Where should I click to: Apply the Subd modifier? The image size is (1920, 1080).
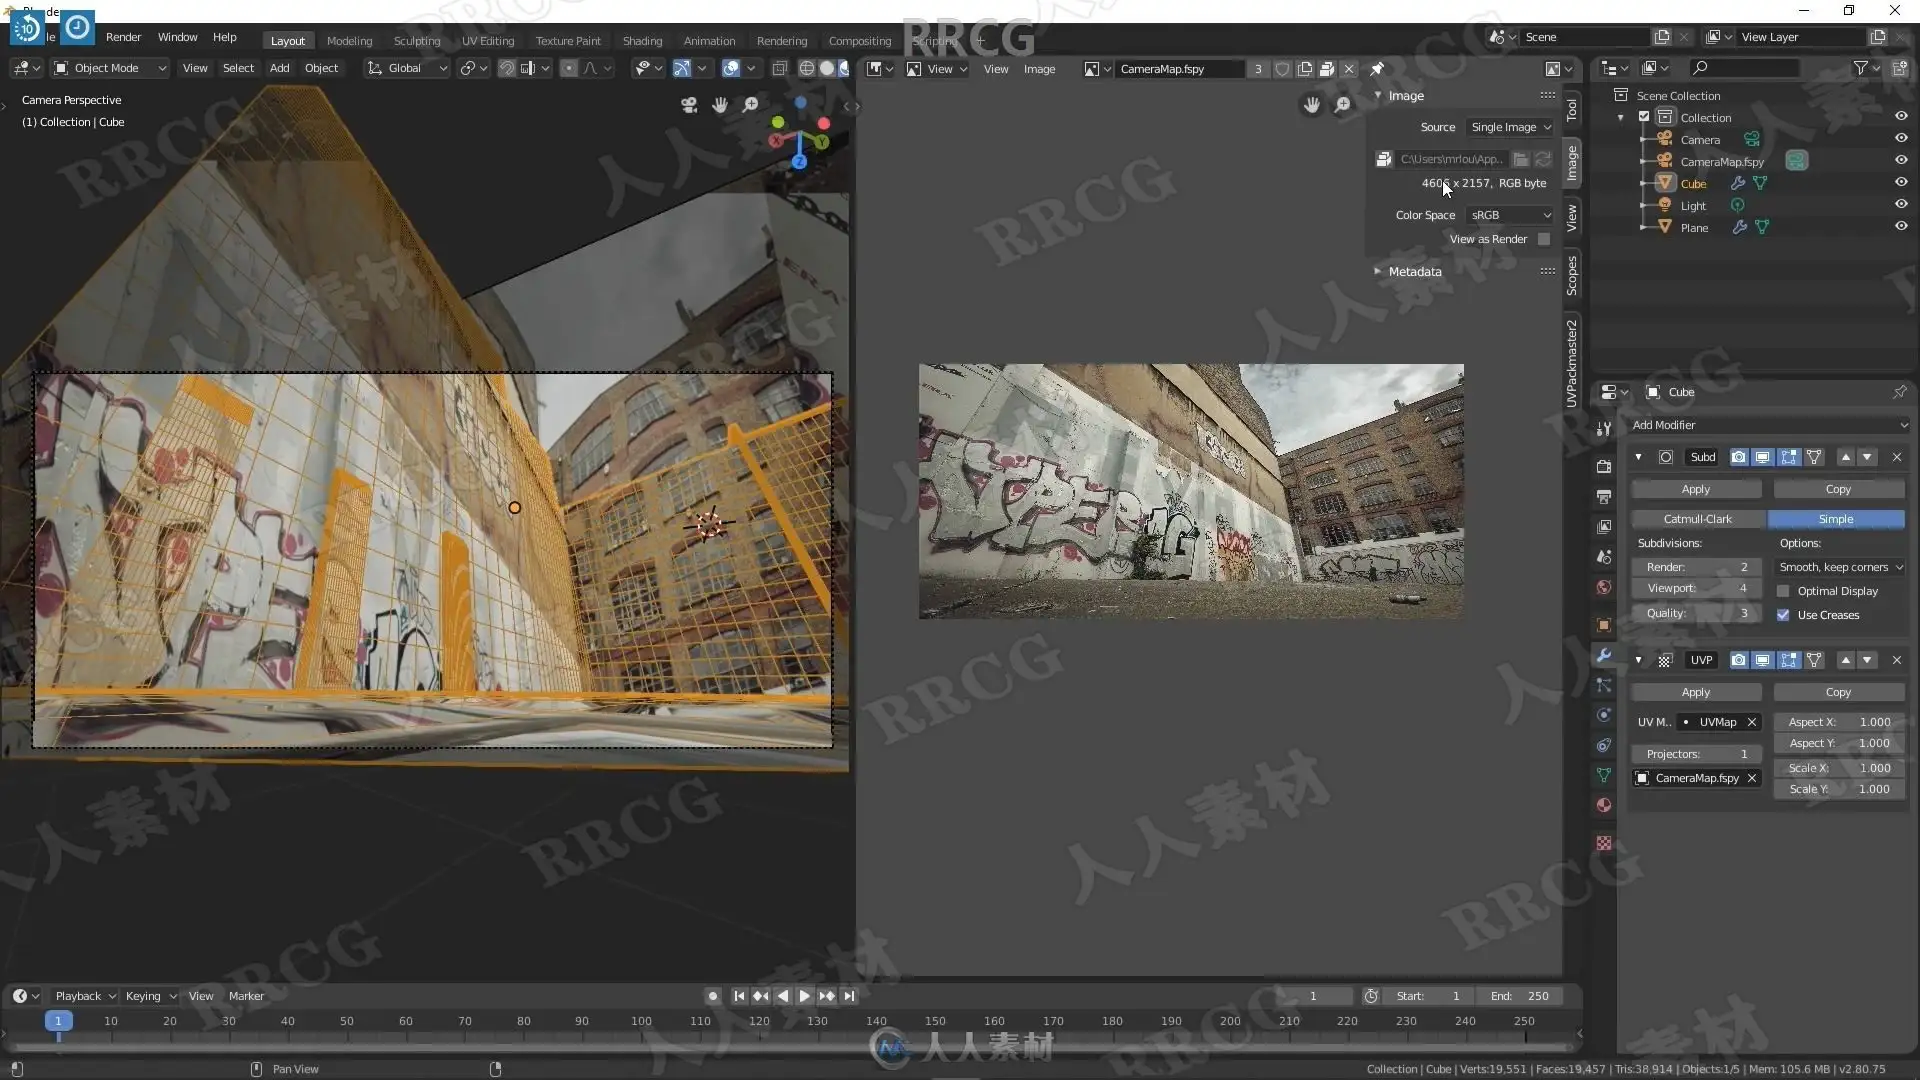[x=1696, y=489]
